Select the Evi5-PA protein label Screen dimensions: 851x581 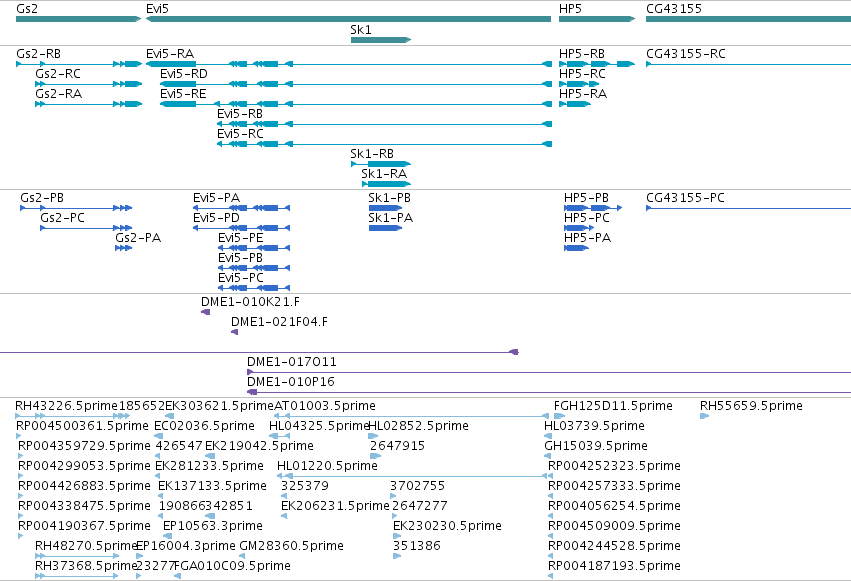pos(217,198)
